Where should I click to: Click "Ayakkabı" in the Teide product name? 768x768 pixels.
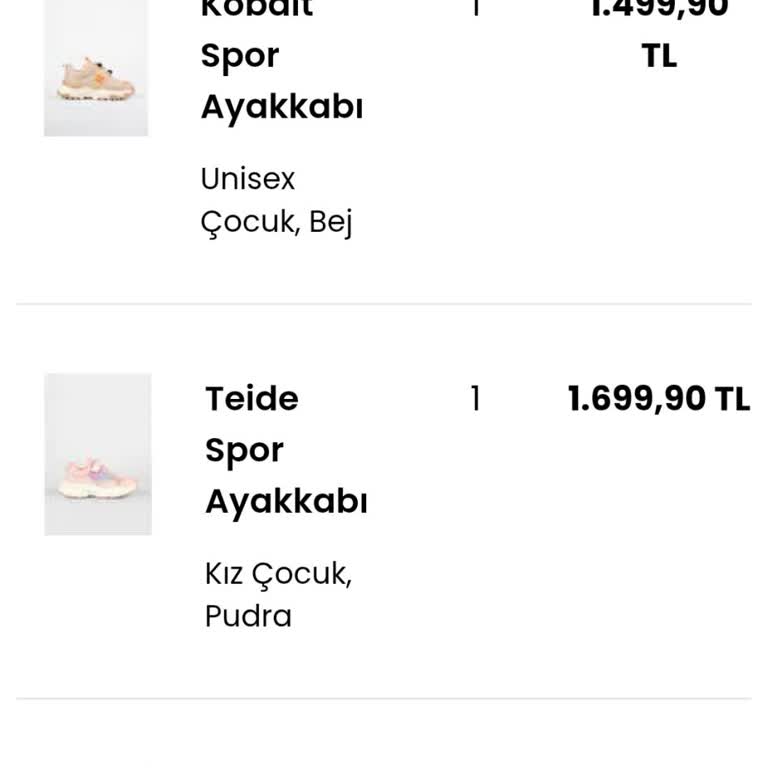[x=286, y=501]
